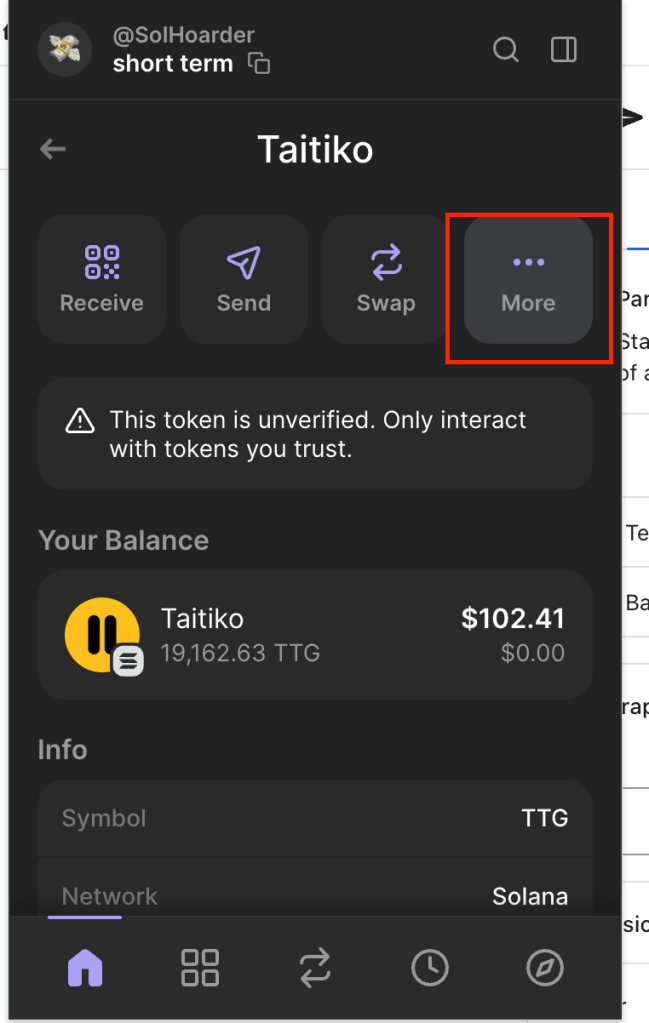Open the 'short term' account name

click(x=172, y=64)
